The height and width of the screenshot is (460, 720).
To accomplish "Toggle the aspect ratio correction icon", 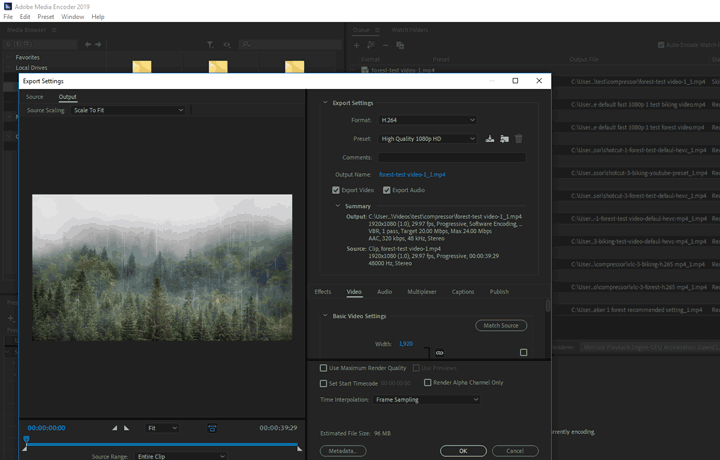I will click(x=212, y=428).
